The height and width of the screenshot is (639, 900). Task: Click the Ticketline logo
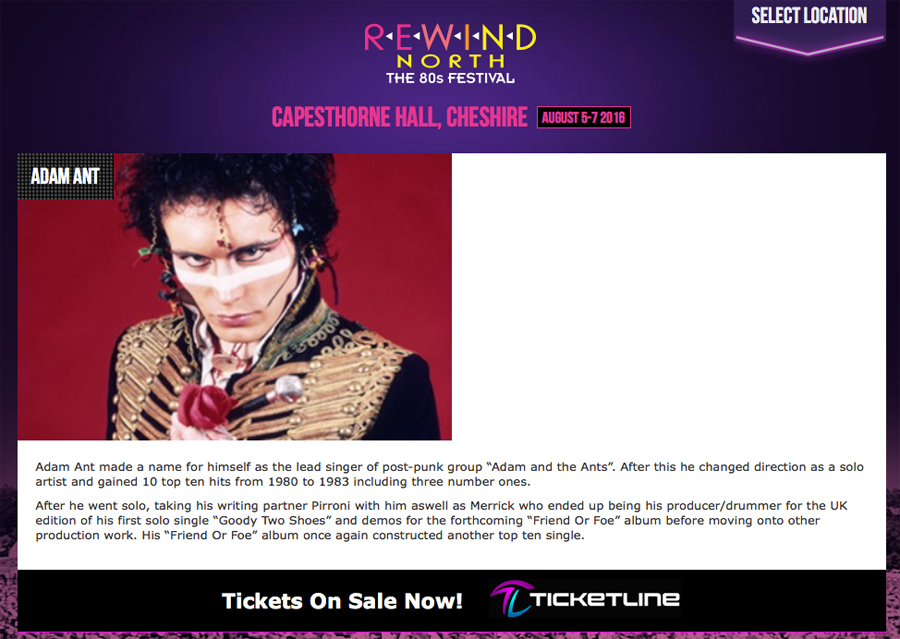[585, 599]
